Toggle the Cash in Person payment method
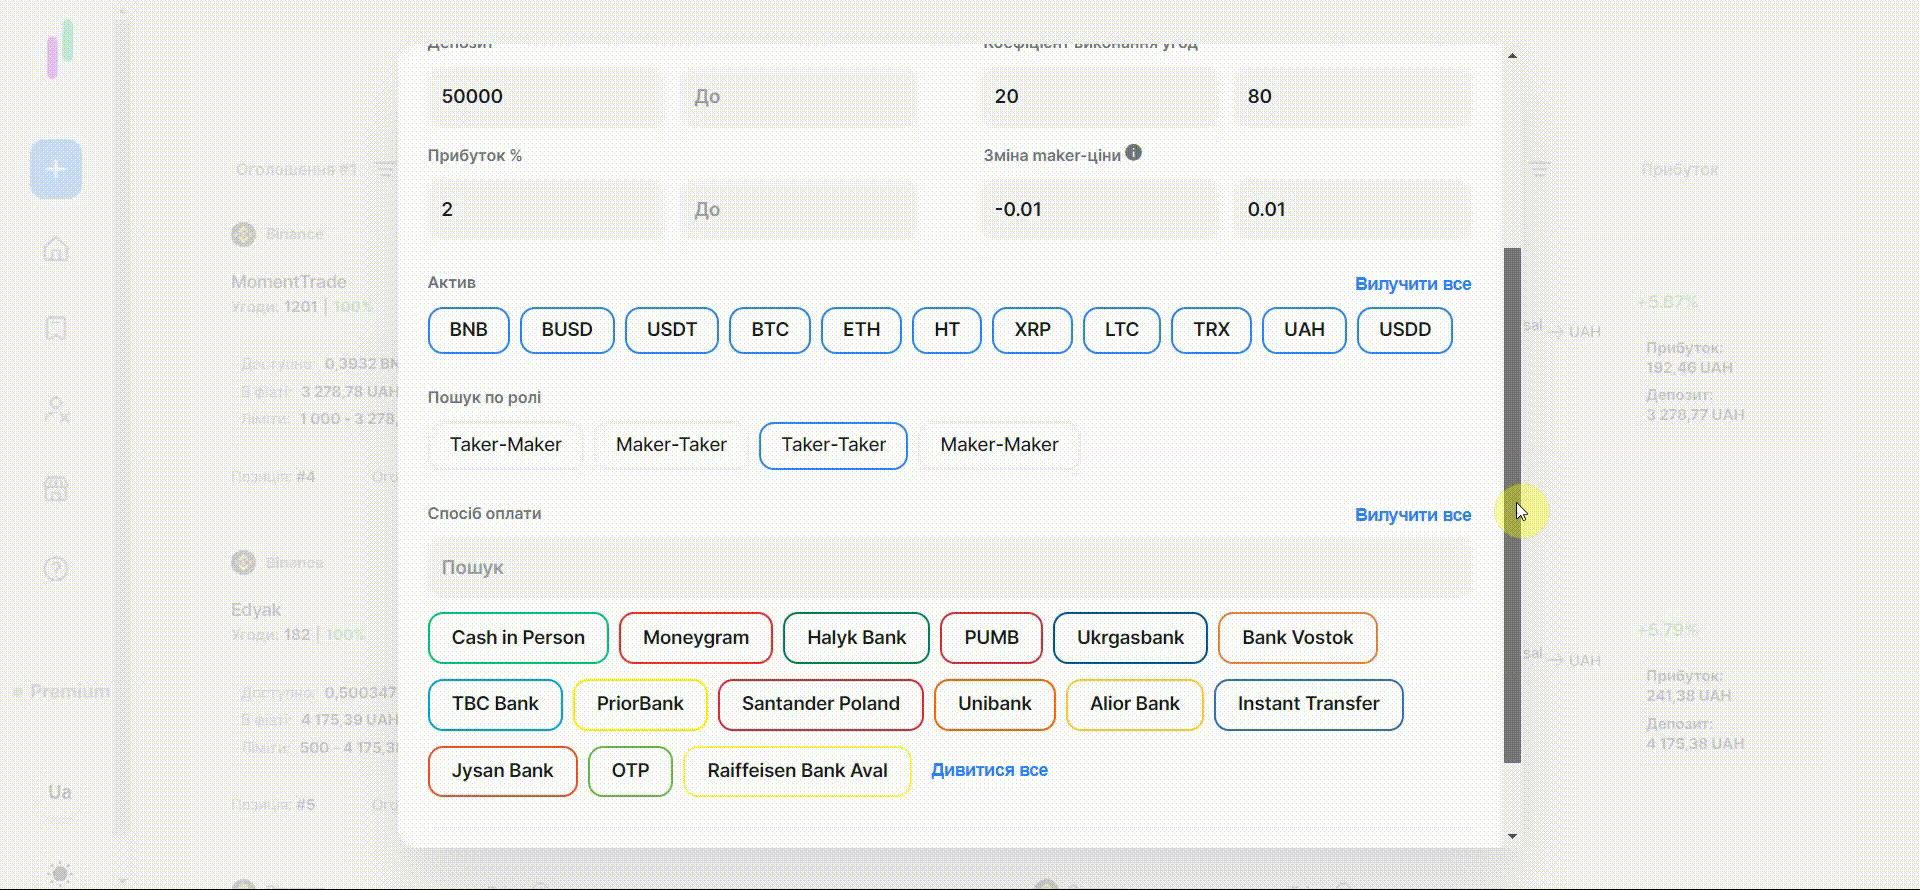 pos(518,638)
